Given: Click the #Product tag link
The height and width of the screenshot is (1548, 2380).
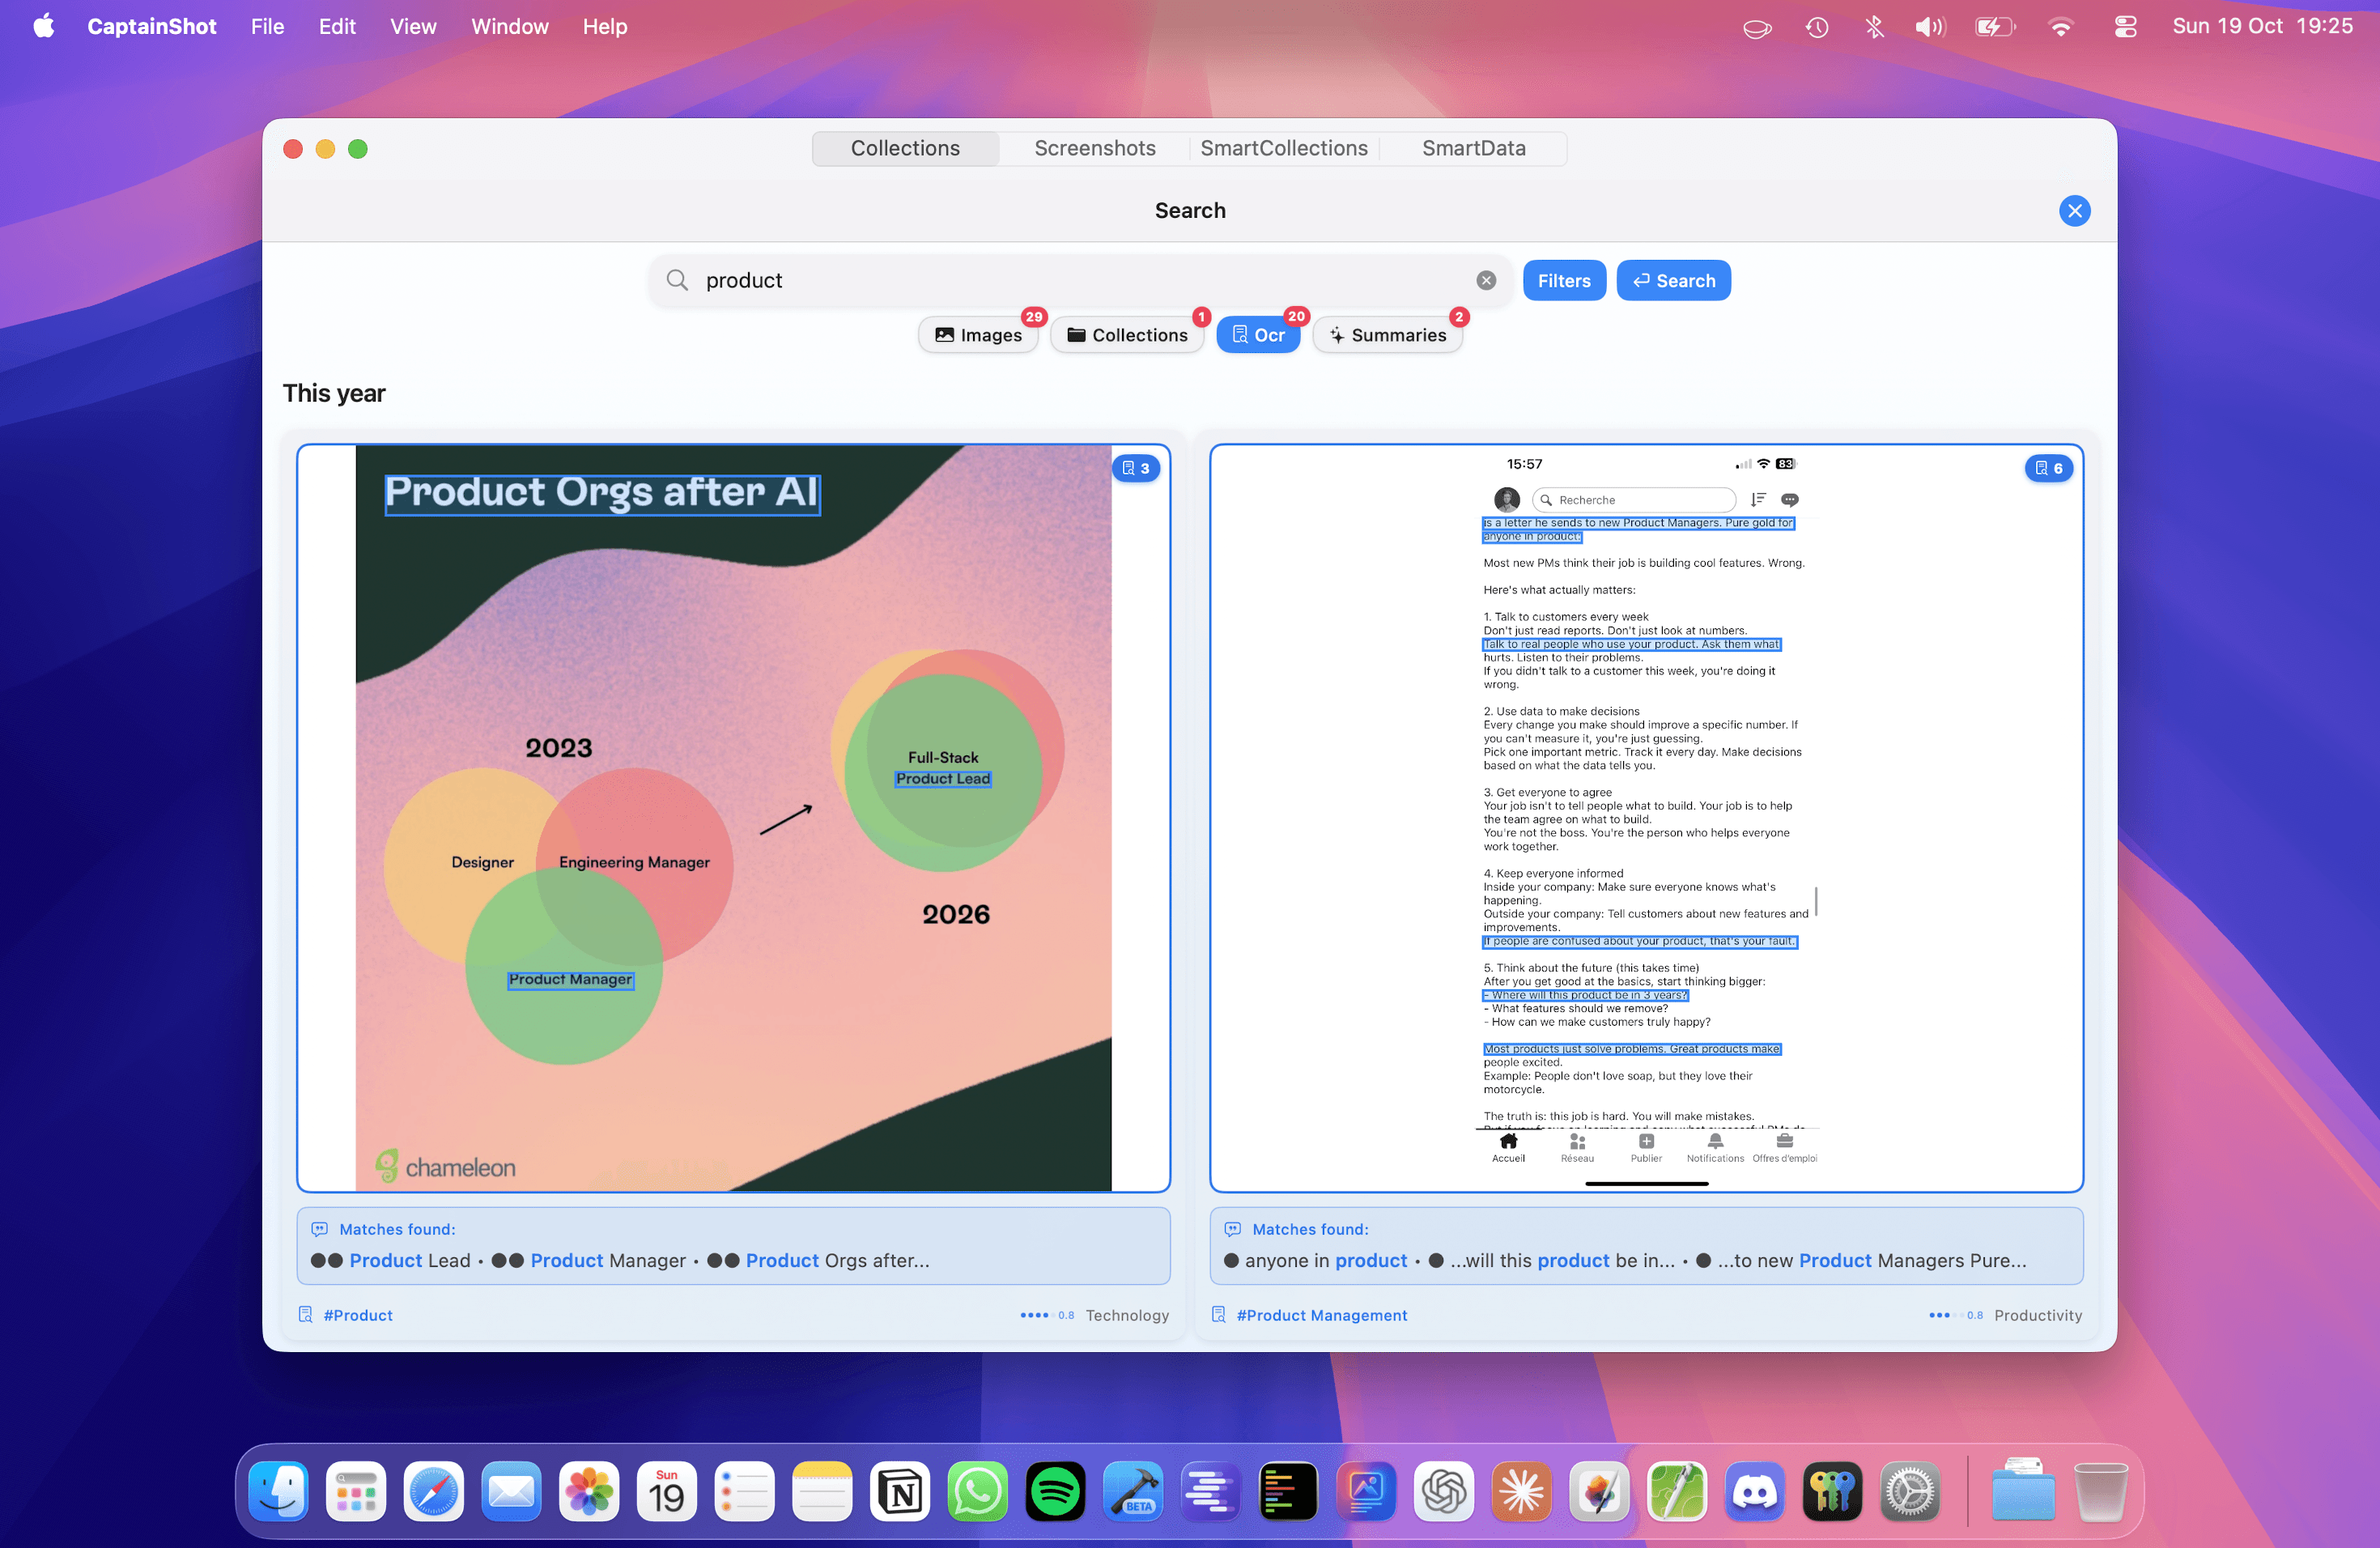Looking at the screenshot, I should click(358, 1315).
